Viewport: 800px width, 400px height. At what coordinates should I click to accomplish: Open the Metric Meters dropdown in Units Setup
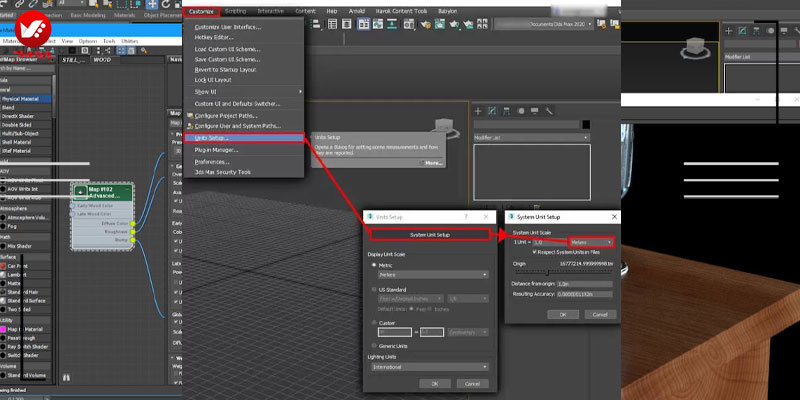point(433,274)
